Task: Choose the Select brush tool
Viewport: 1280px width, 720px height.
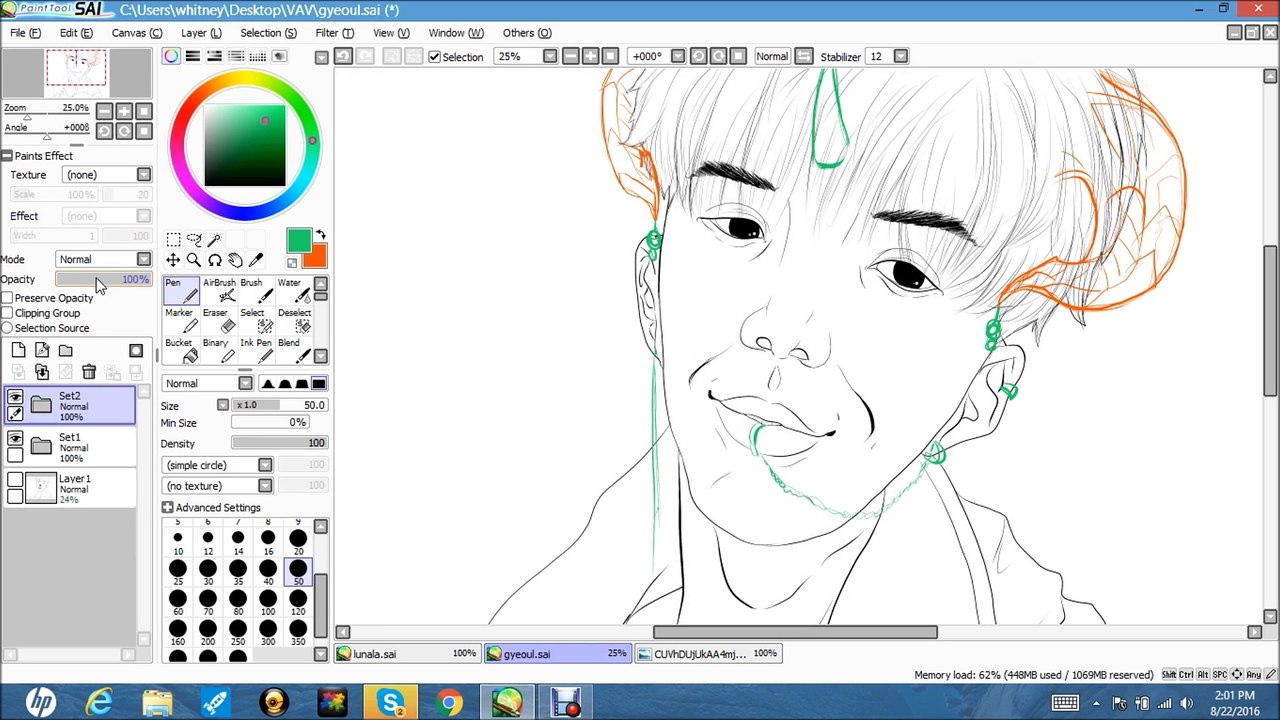Action: [256, 320]
